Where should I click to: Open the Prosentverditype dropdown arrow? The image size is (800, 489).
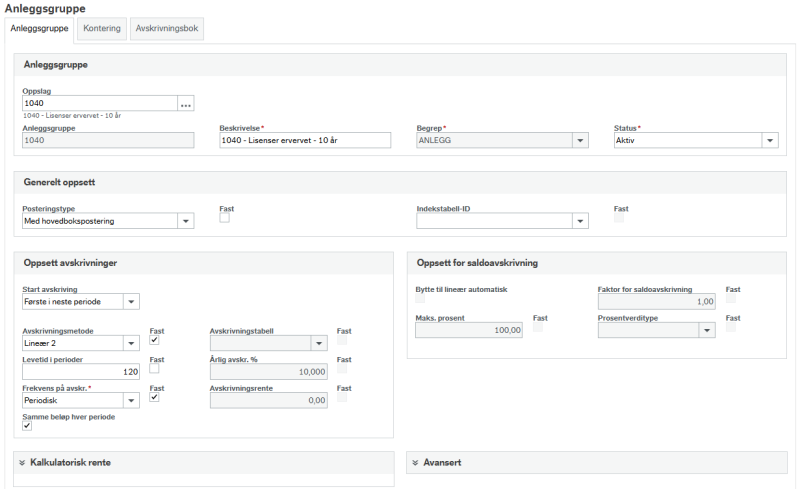tap(707, 330)
